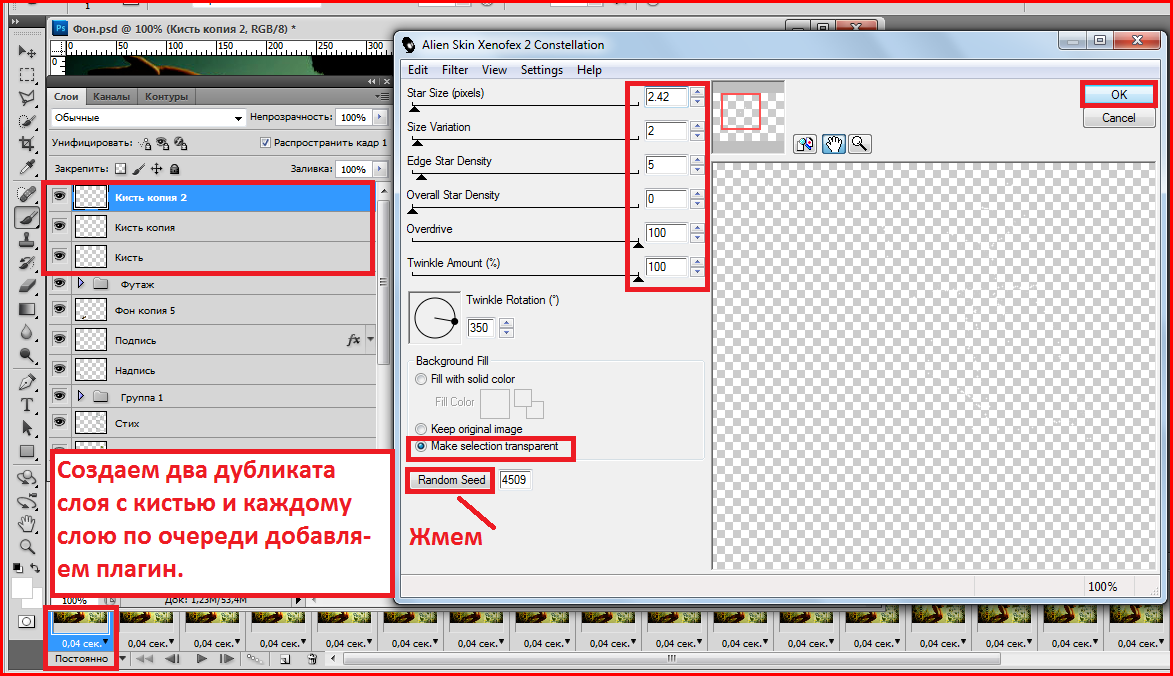
Task: Click the Cancel button
Action: (1118, 118)
